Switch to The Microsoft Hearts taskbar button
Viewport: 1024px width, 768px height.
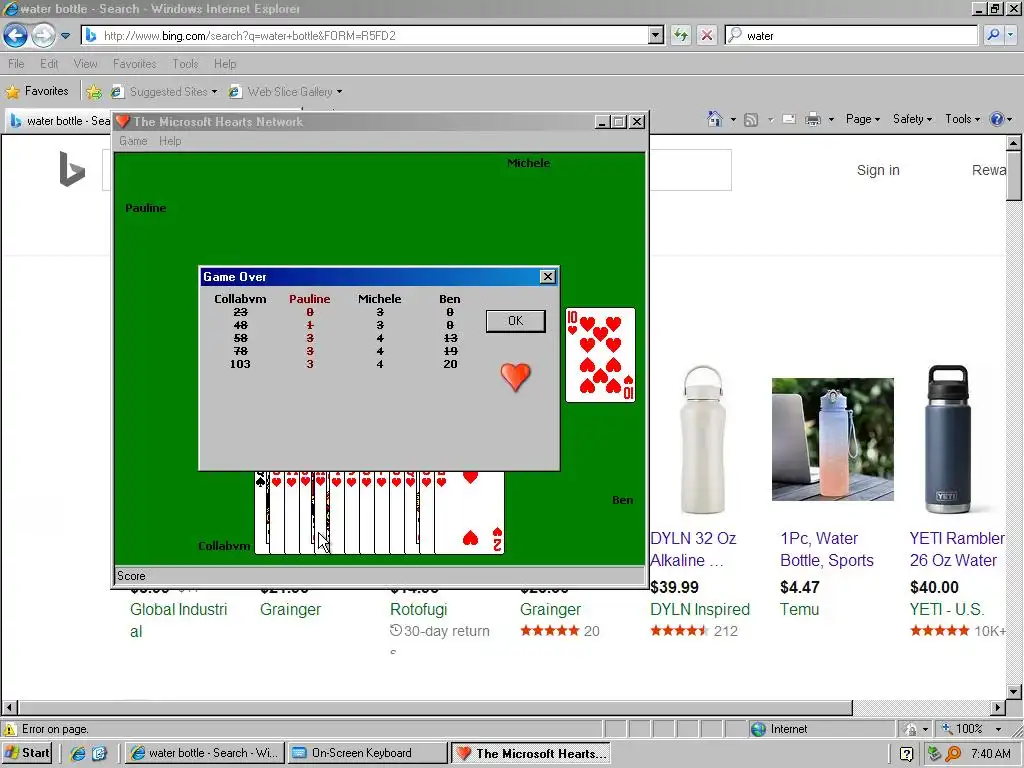pos(530,753)
